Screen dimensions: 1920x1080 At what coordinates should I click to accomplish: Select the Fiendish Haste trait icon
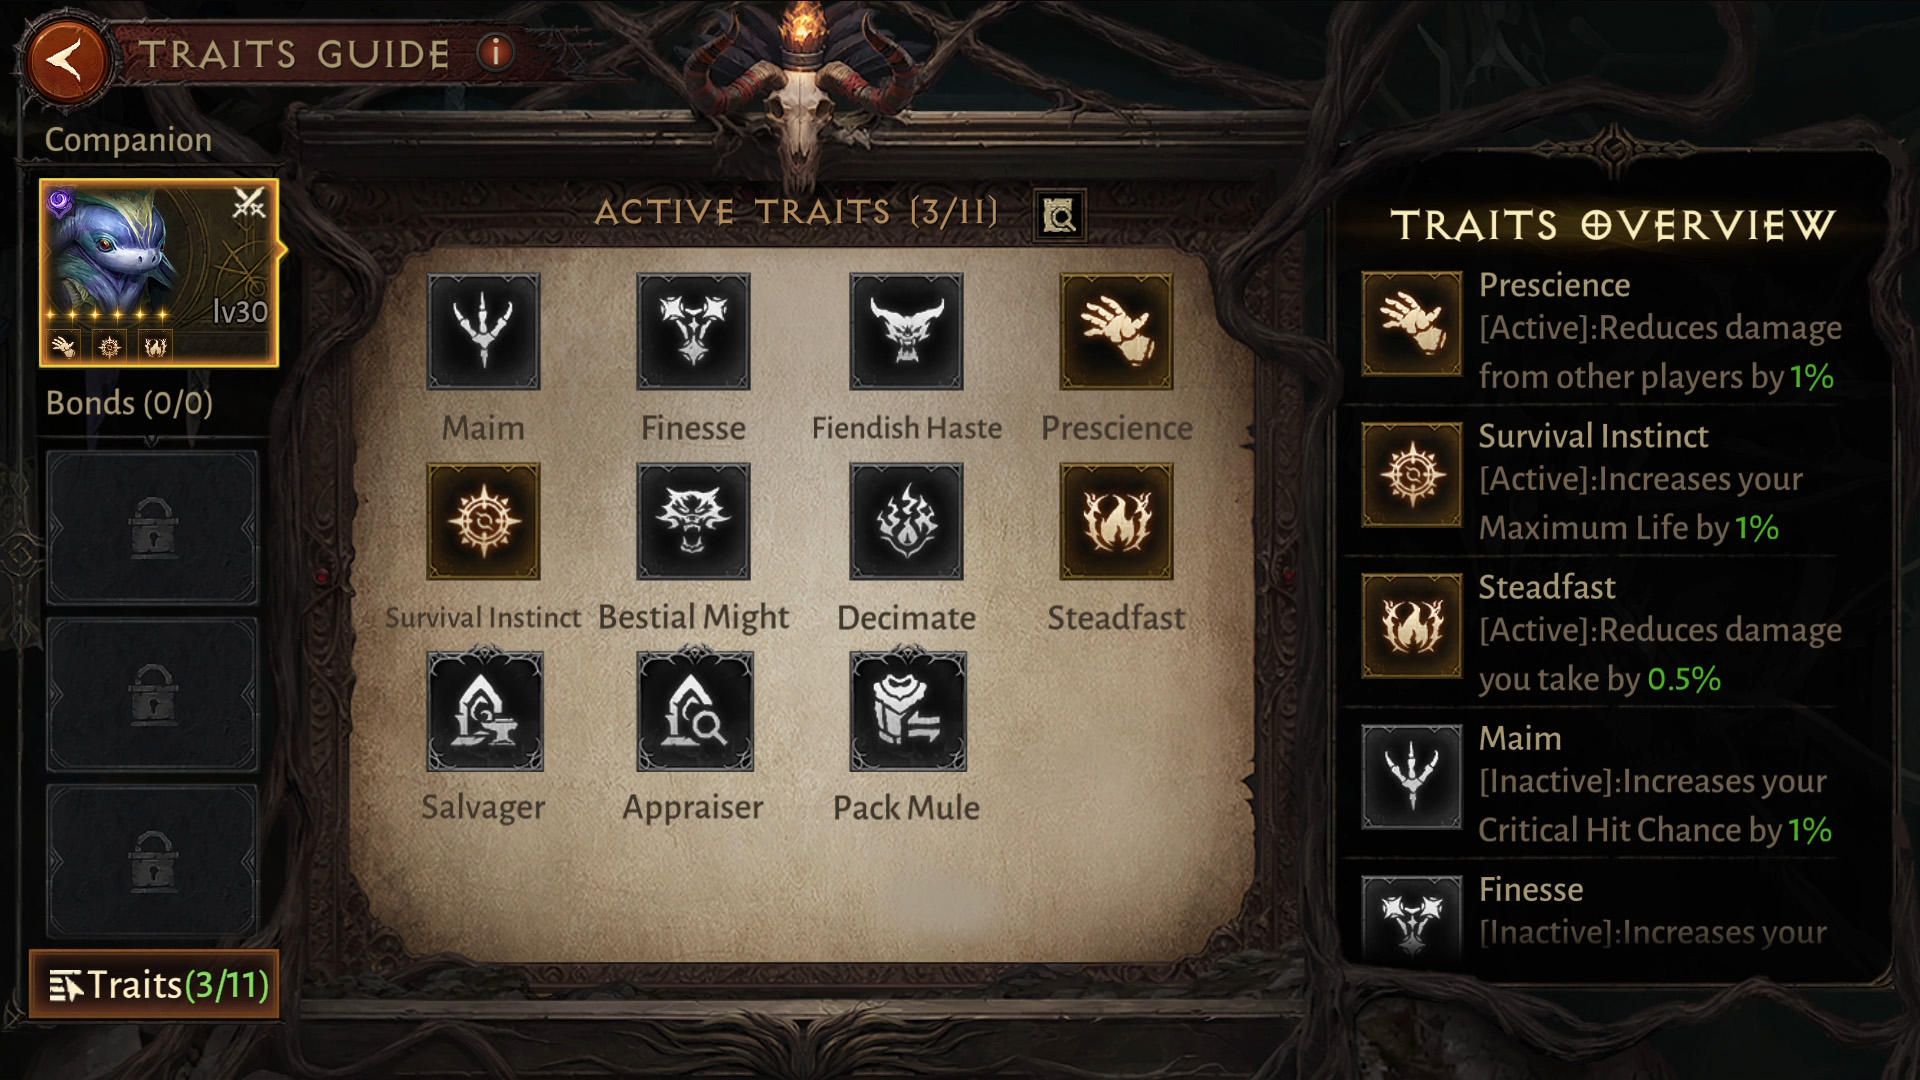[x=906, y=331]
